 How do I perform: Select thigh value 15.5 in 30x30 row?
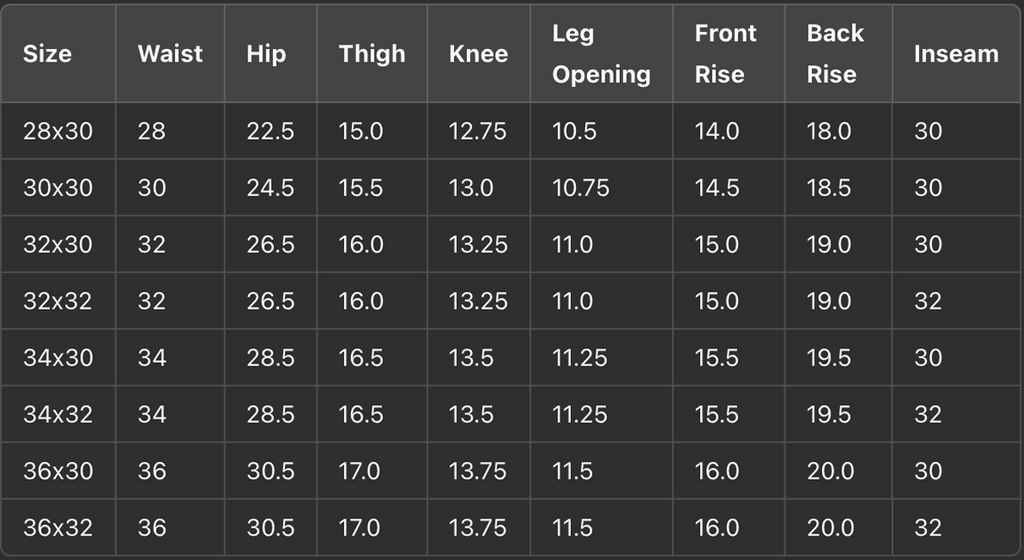coord(361,188)
